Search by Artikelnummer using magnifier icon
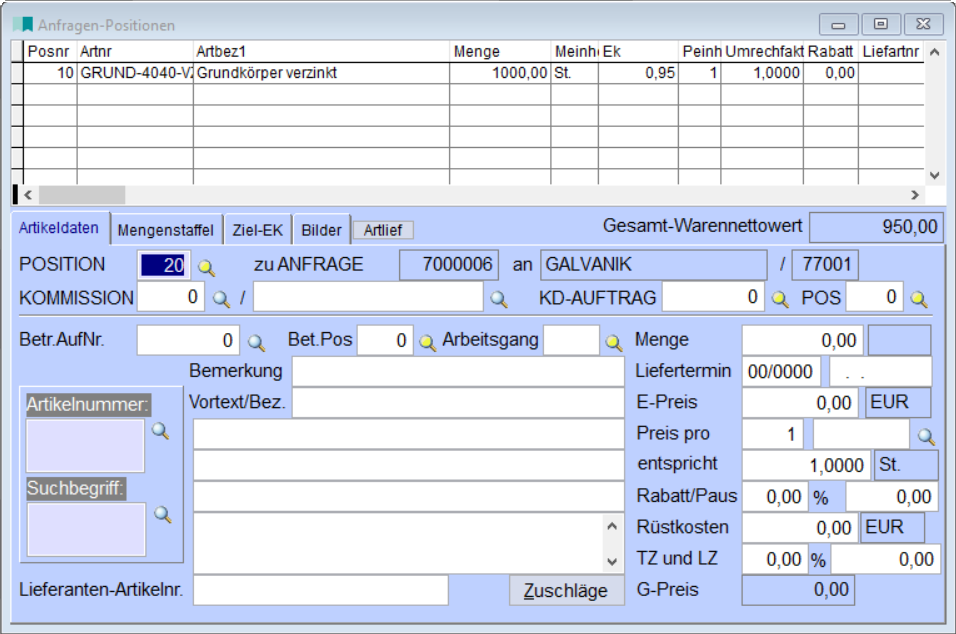The height and width of the screenshot is (634, 956). (160, 431)
